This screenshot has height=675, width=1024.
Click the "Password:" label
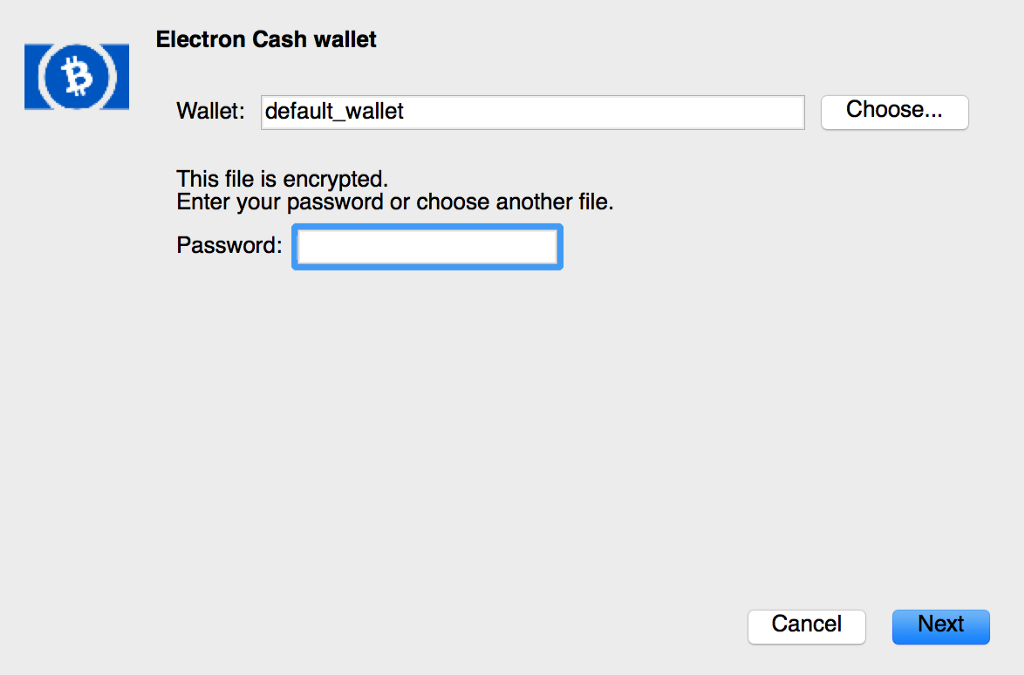[229, 245]
